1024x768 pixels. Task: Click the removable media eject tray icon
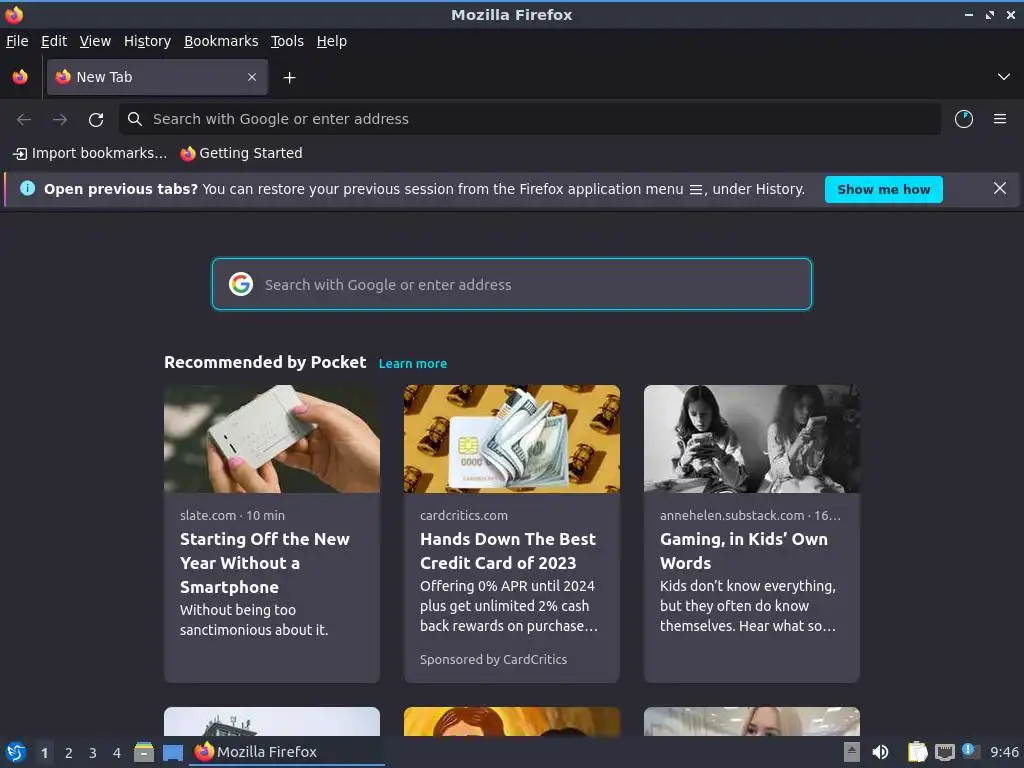(x=852, y=752)
